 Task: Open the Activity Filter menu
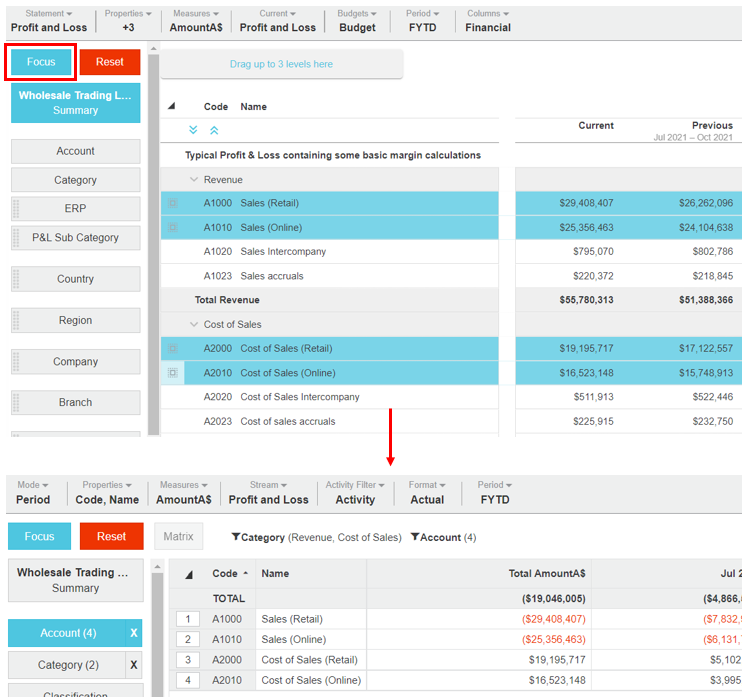point(355,492)
